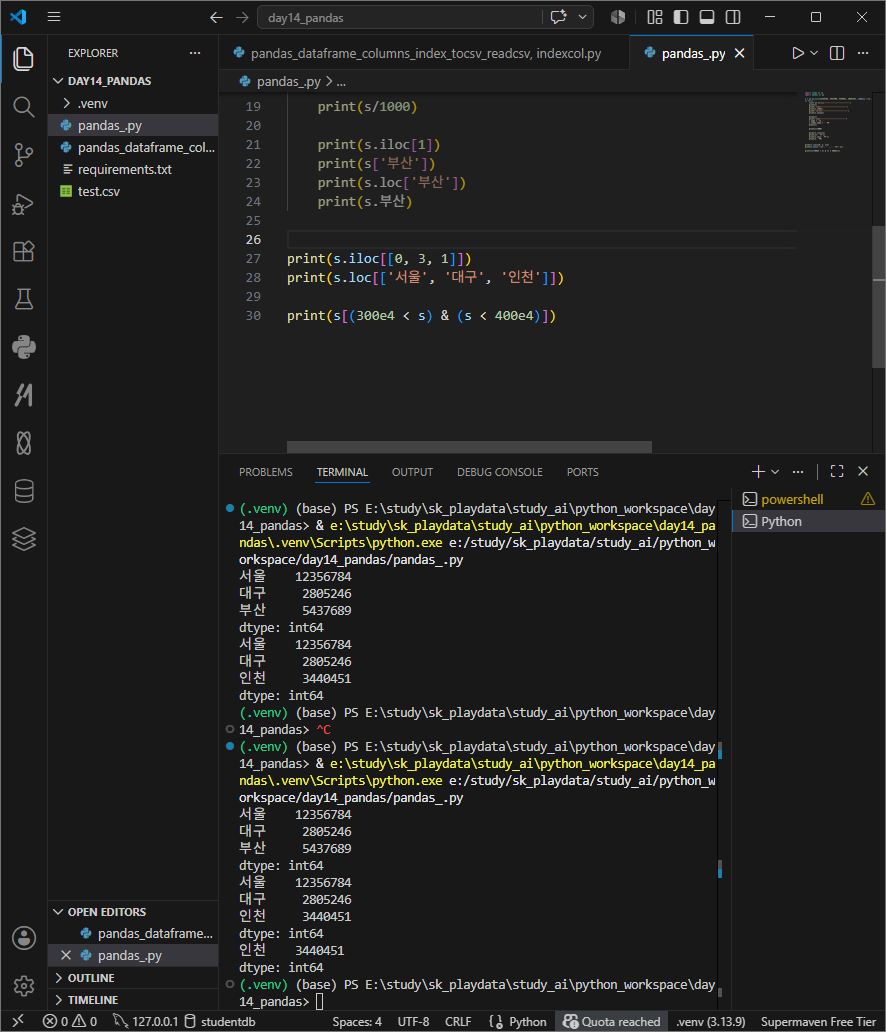Screen dimensions: 886x1032
Task: Open chat dropdown arrow in title bar
Action: (x=583, y=17)
